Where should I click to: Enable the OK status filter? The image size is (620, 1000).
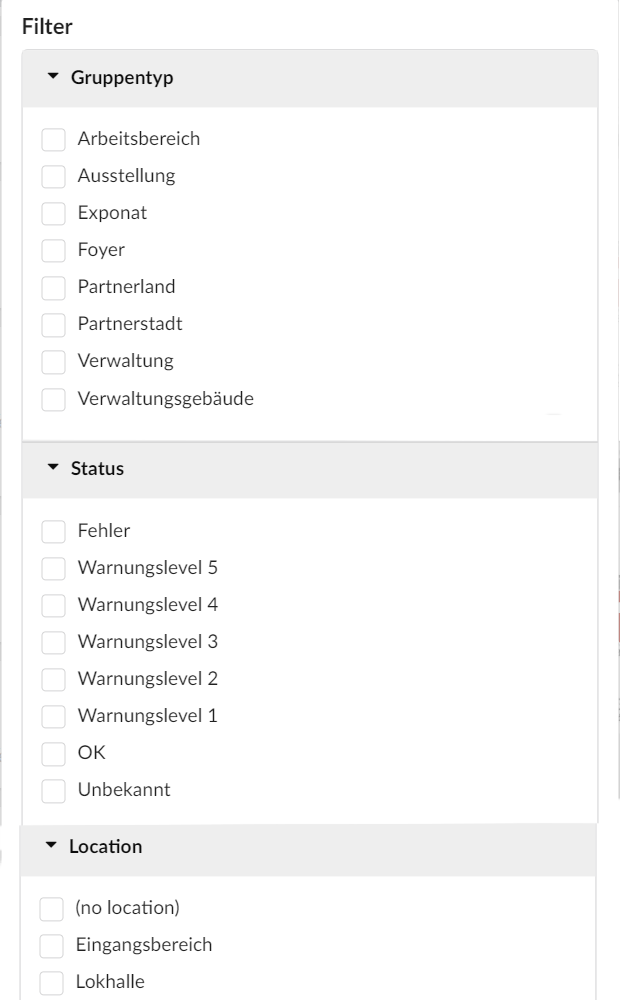pos(53,752)
